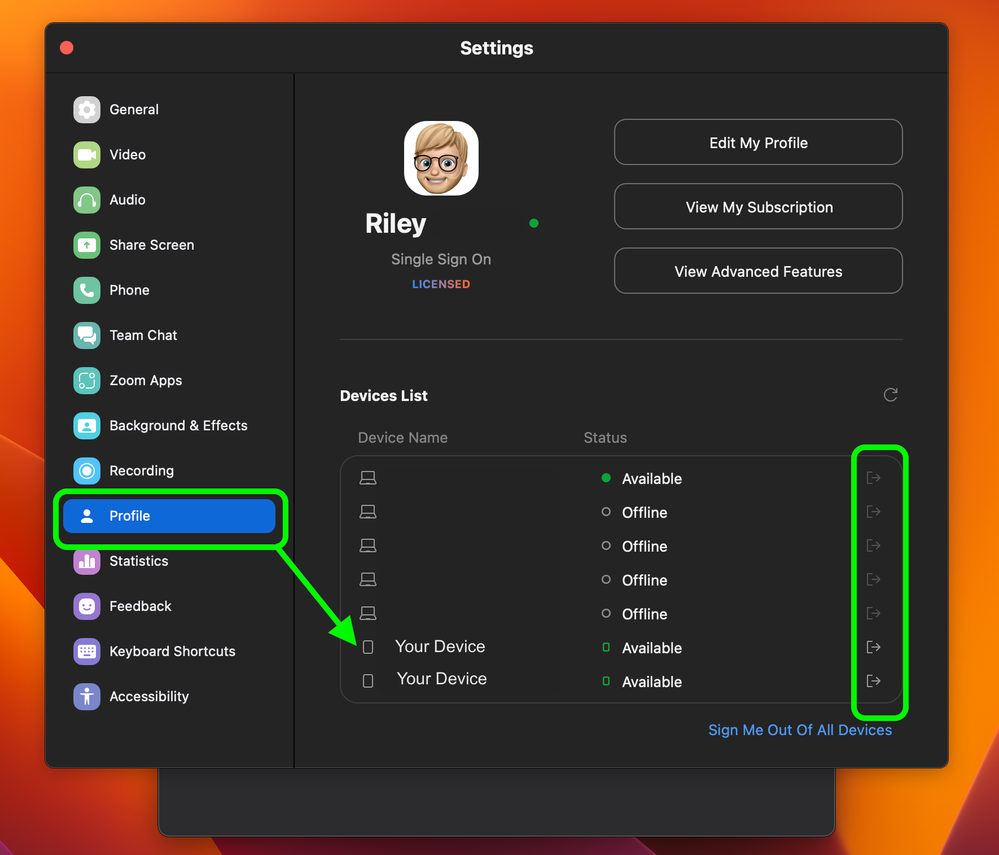Open Recording settings

tap(140, 470)
